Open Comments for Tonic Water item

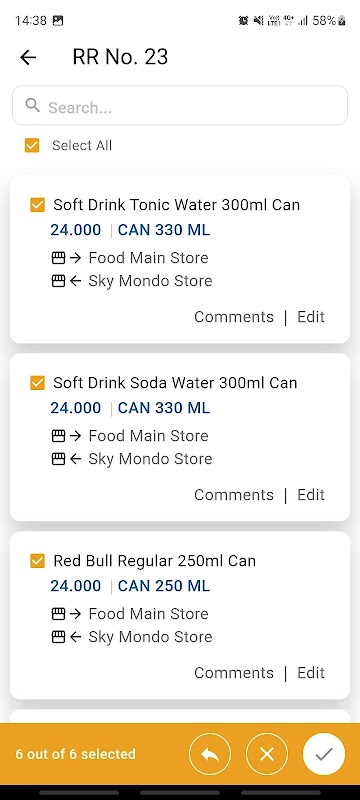[x=234, y=317]
